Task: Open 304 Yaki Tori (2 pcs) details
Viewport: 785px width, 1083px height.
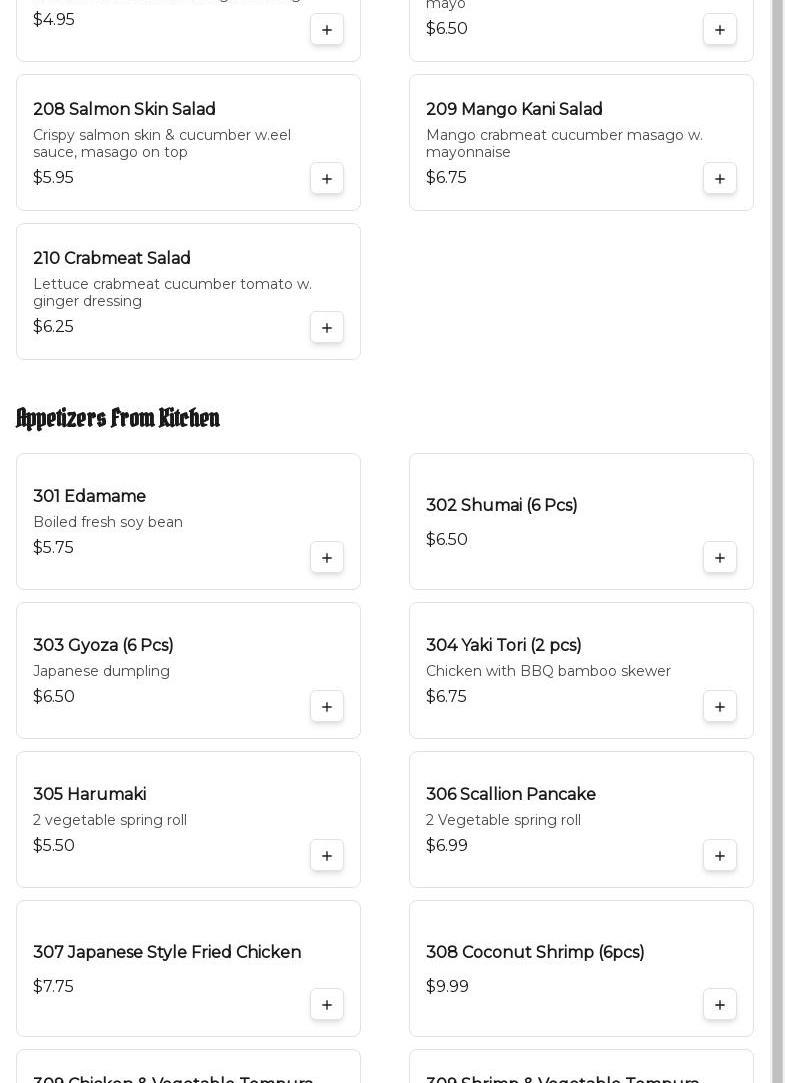Action: click(503, 646)
